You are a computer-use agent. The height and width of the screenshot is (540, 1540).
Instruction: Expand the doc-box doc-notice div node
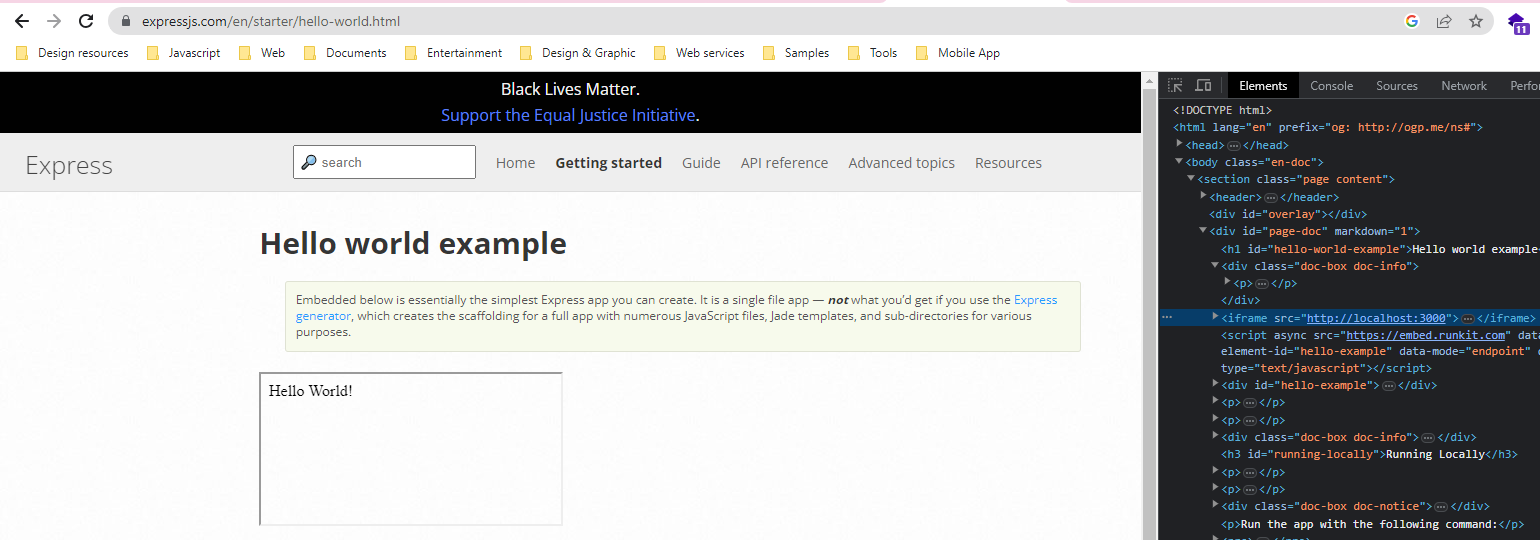tap(1215, 505)
